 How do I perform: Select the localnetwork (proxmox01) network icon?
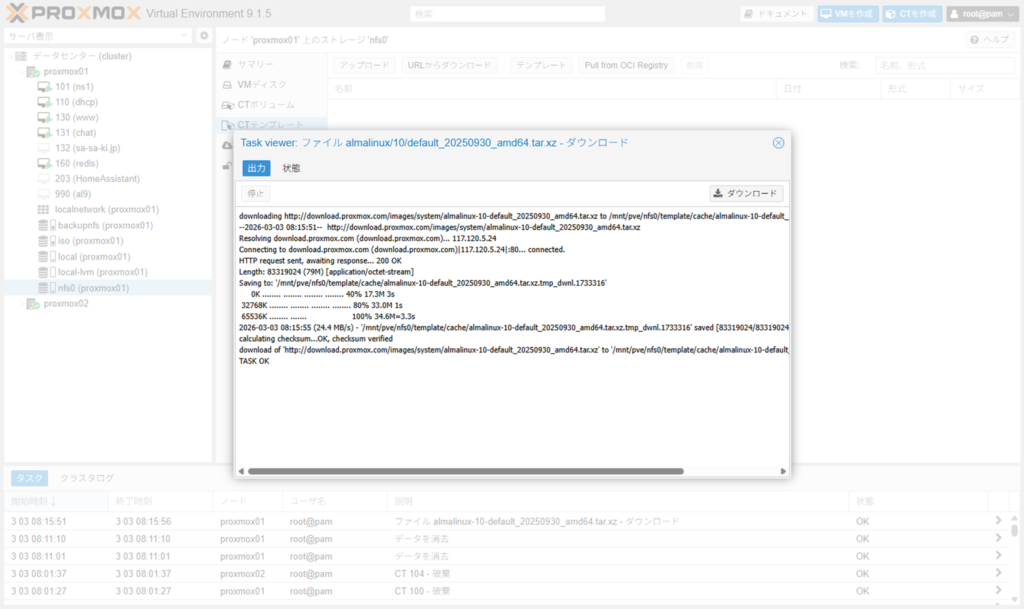click(x=44, y=210)
